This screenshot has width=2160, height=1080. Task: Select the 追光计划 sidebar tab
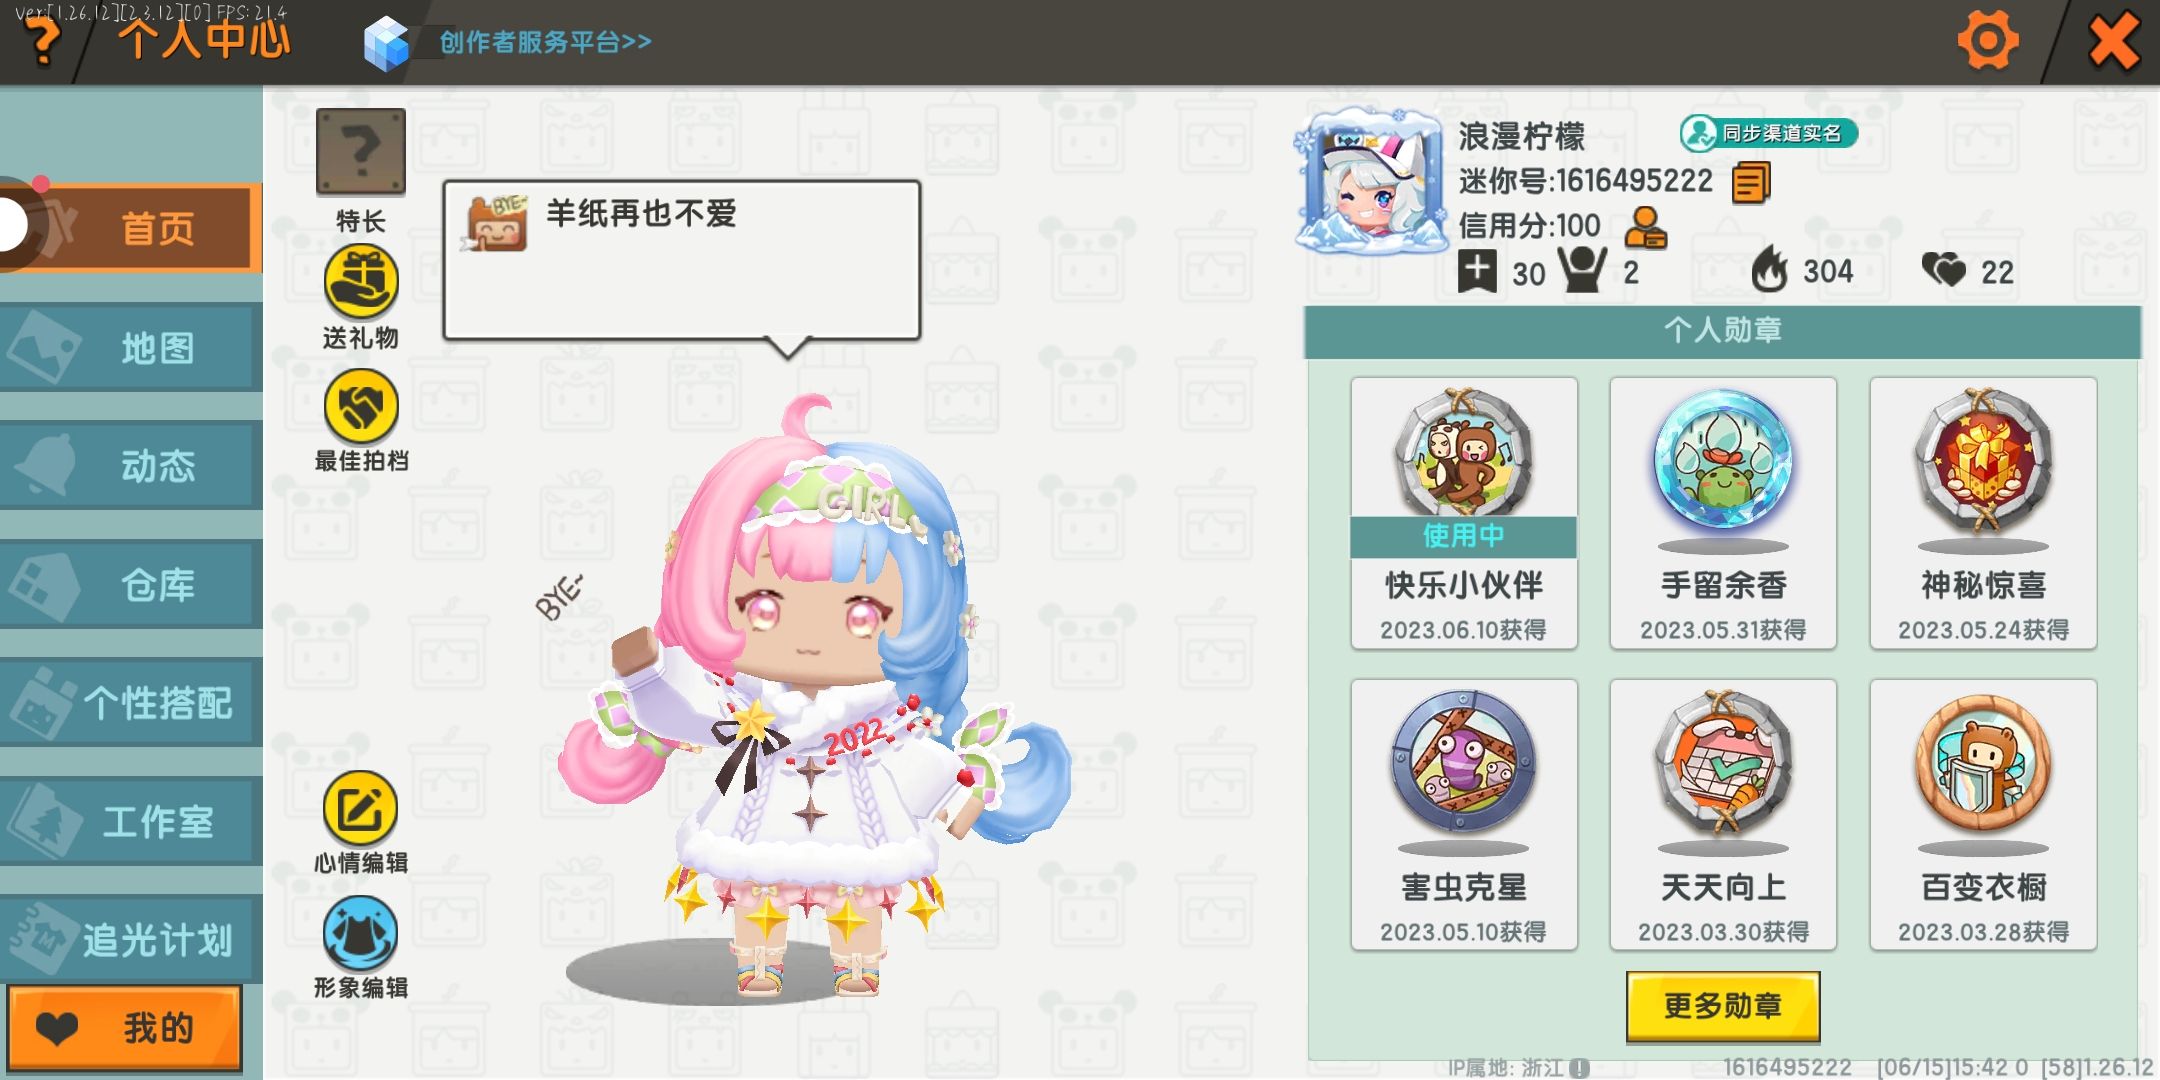coord(131,939)
